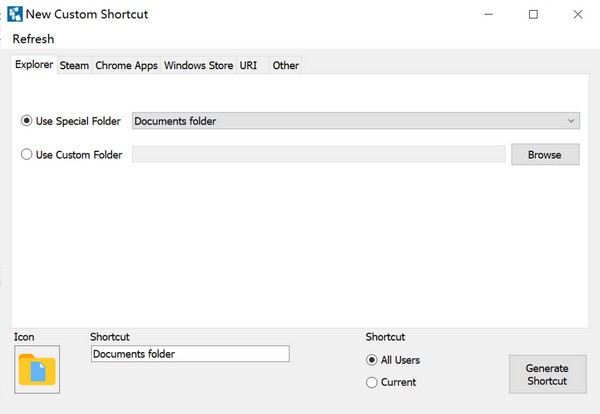This screenshot has width=600, height=414.
Task: Go to the Windows Store tab
Action: 198,66
